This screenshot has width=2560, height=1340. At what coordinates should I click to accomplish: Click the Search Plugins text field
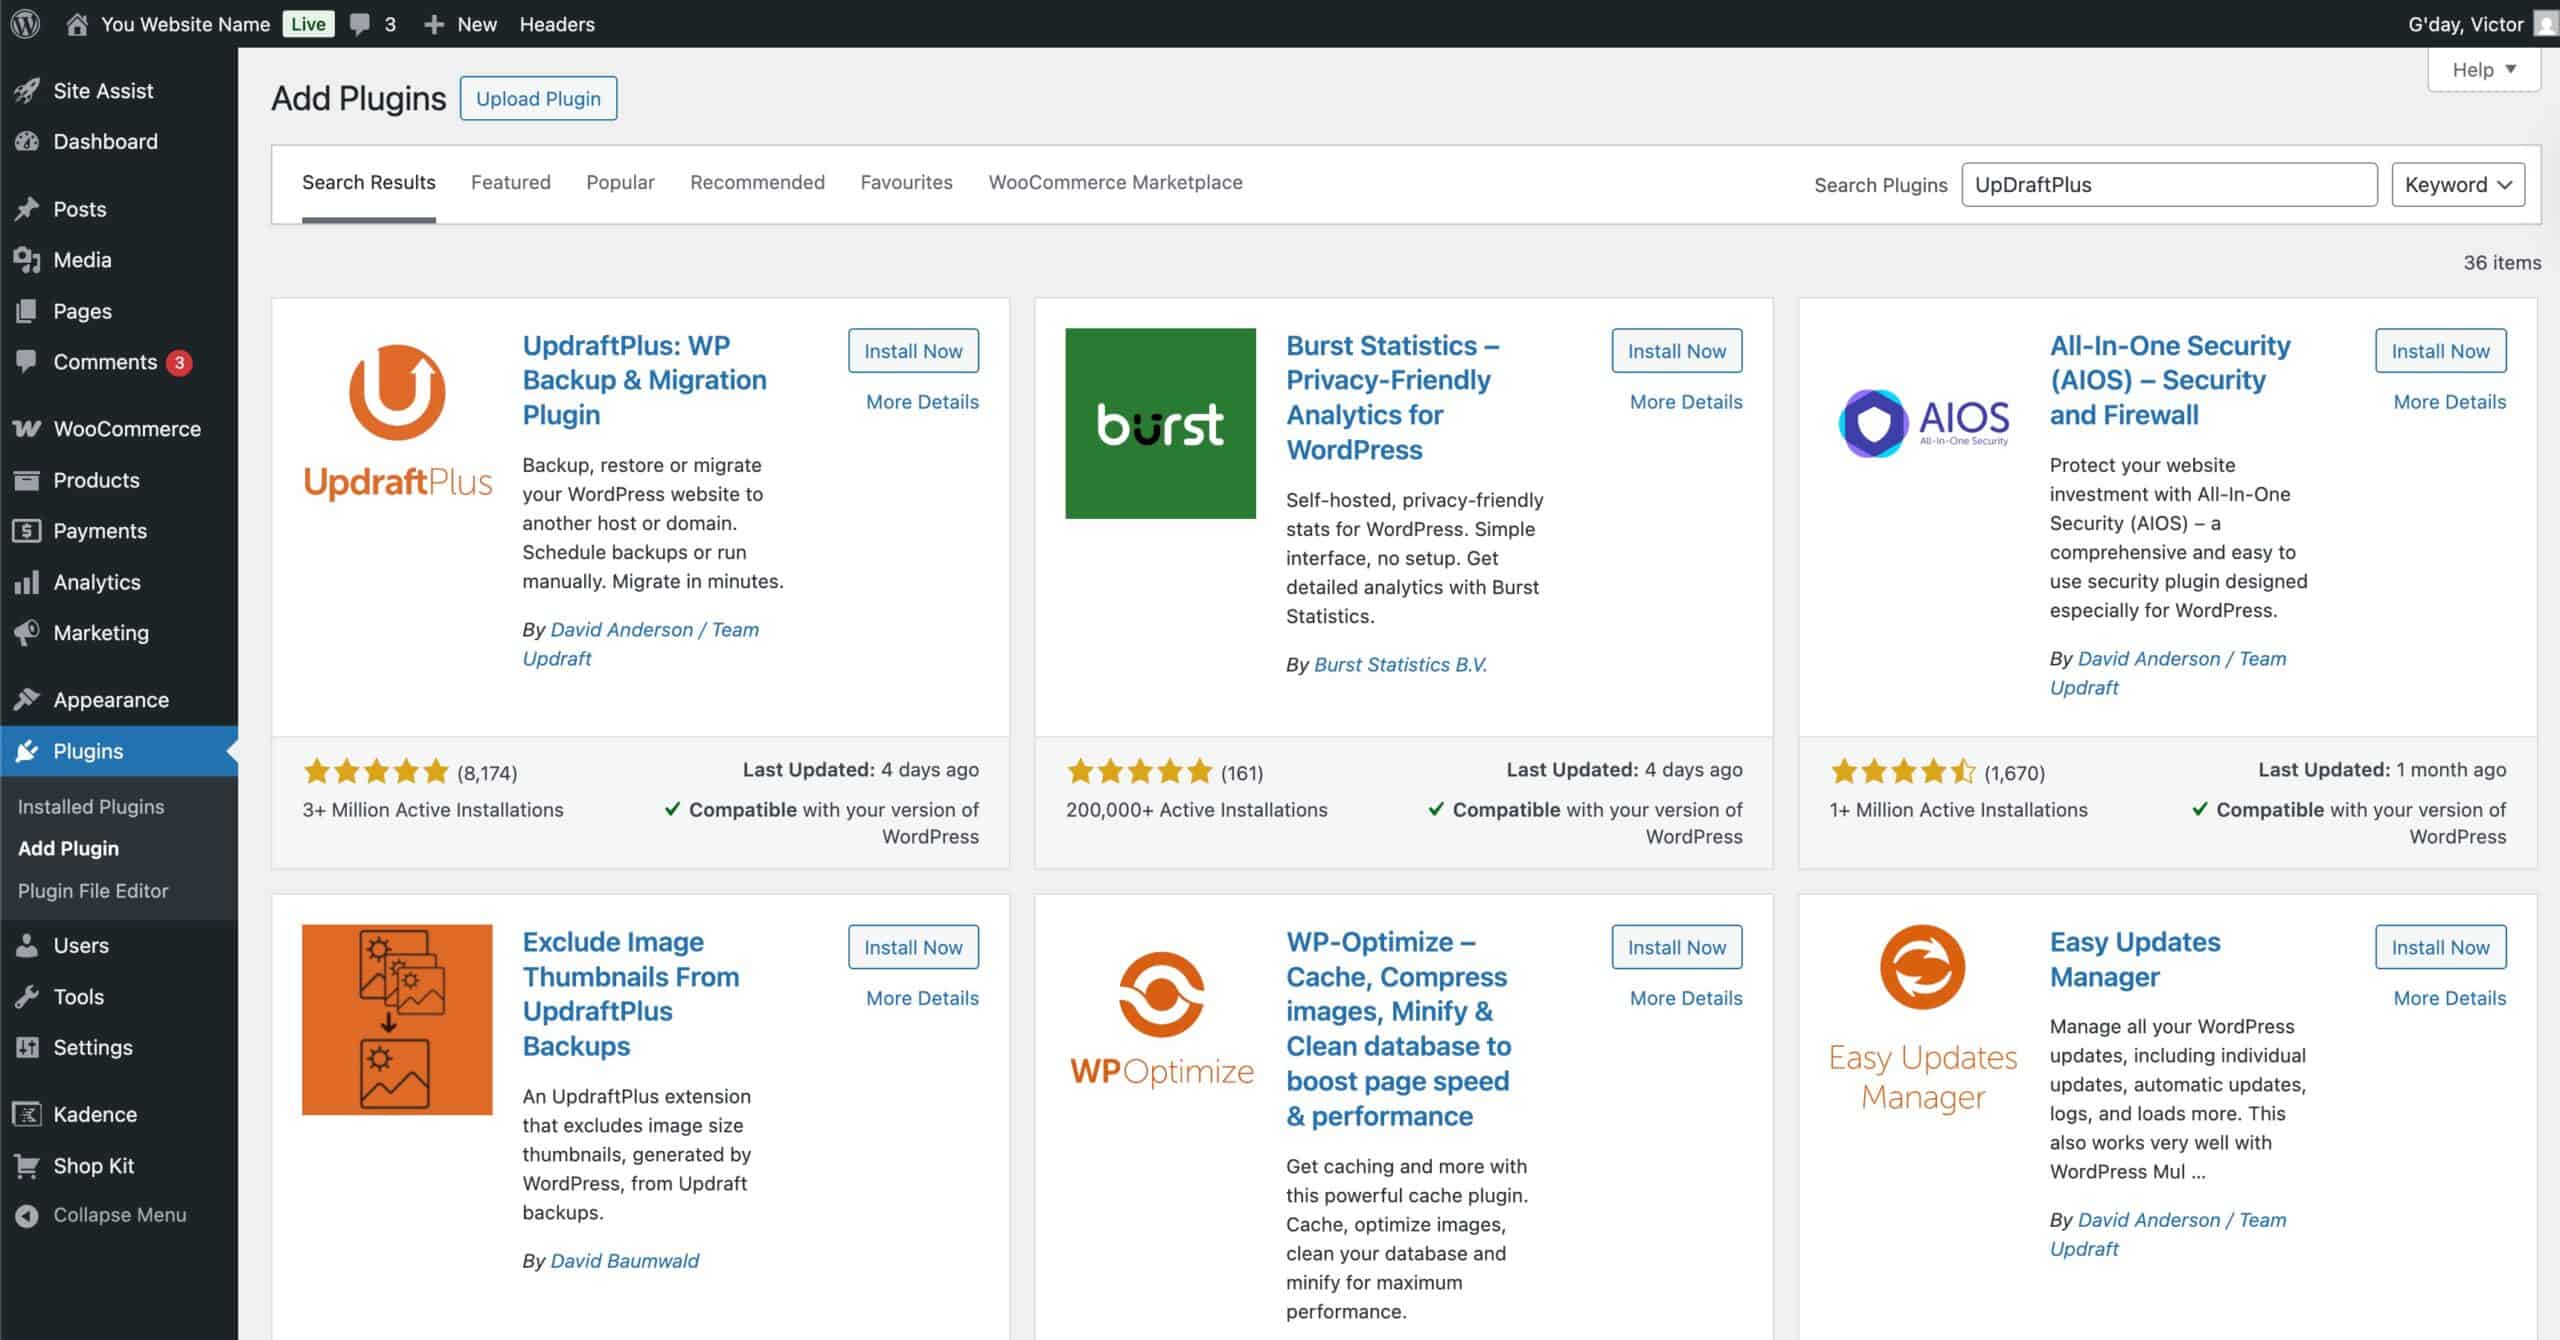(2168, 185)
